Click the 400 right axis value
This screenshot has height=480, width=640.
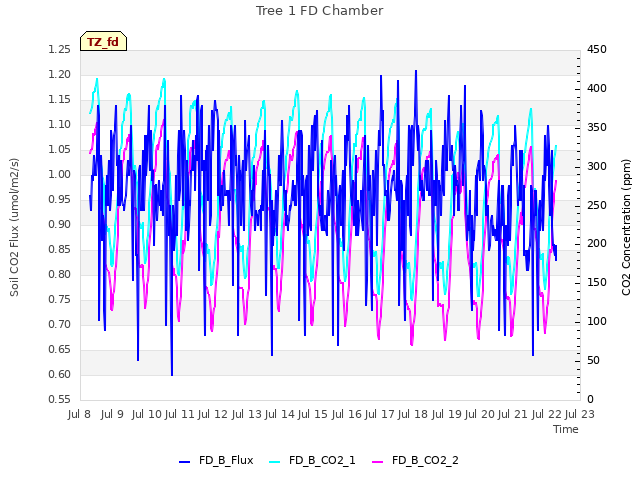click(597, 89)
